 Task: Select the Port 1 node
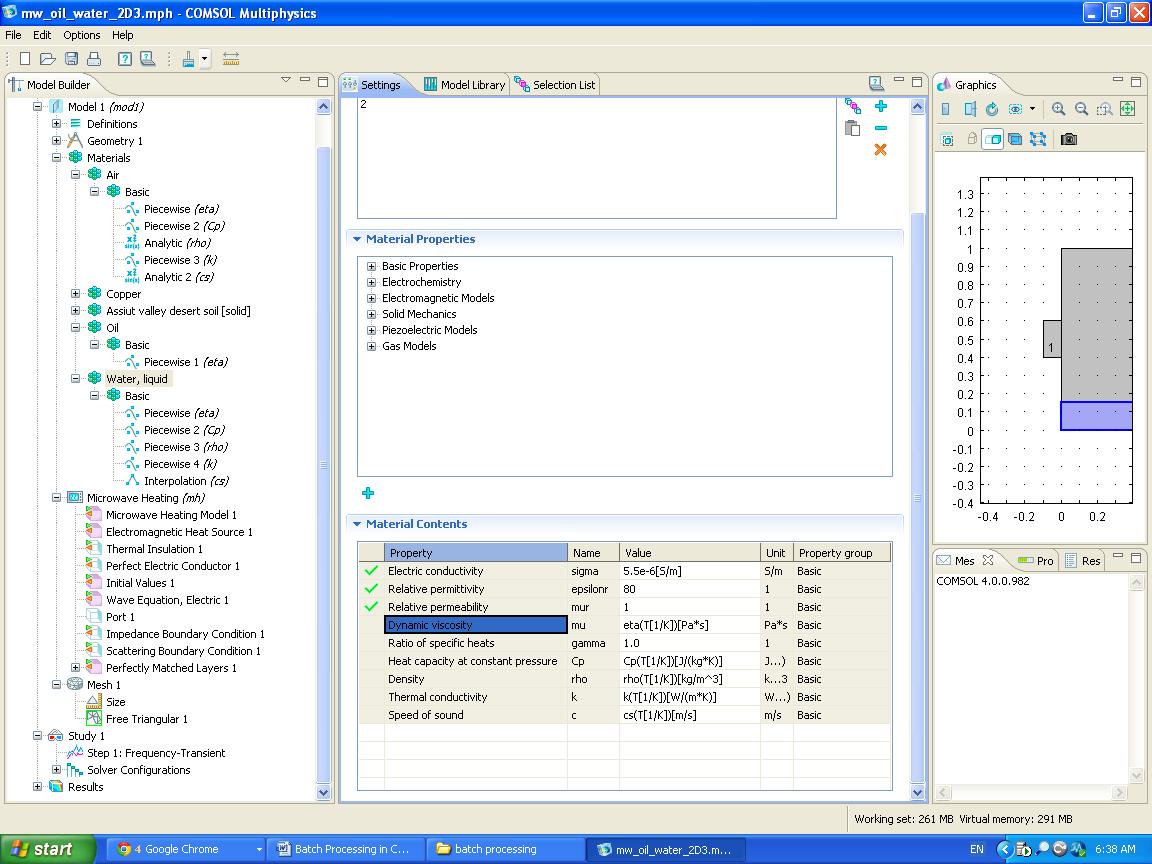(120, 617)
